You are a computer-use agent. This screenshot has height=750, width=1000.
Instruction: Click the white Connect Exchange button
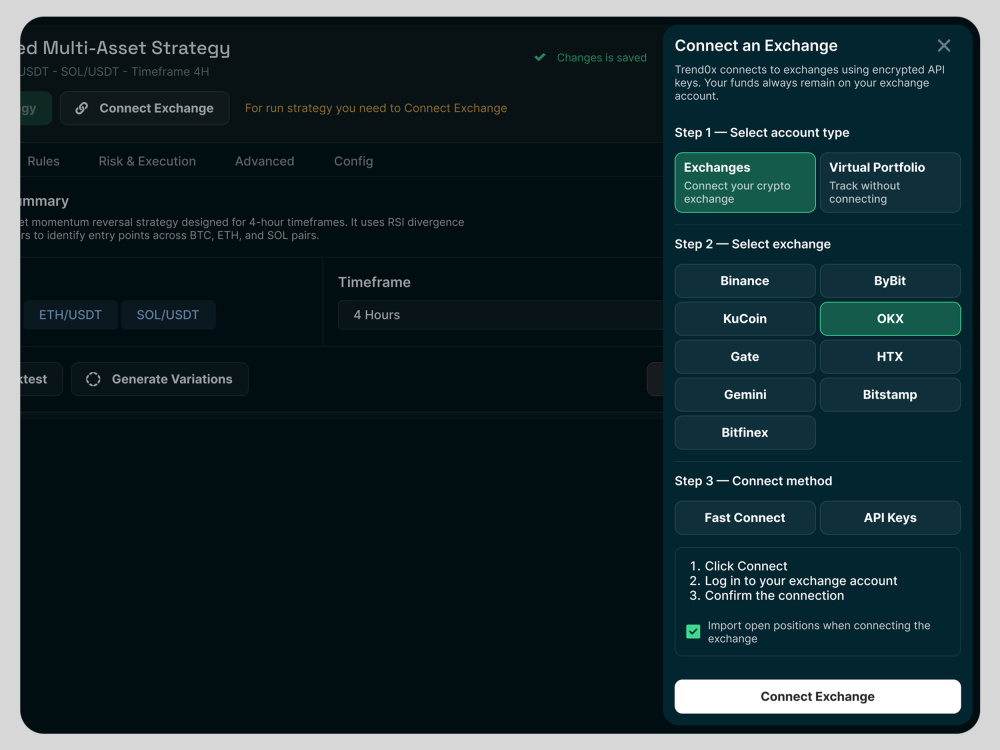[818, 696]
